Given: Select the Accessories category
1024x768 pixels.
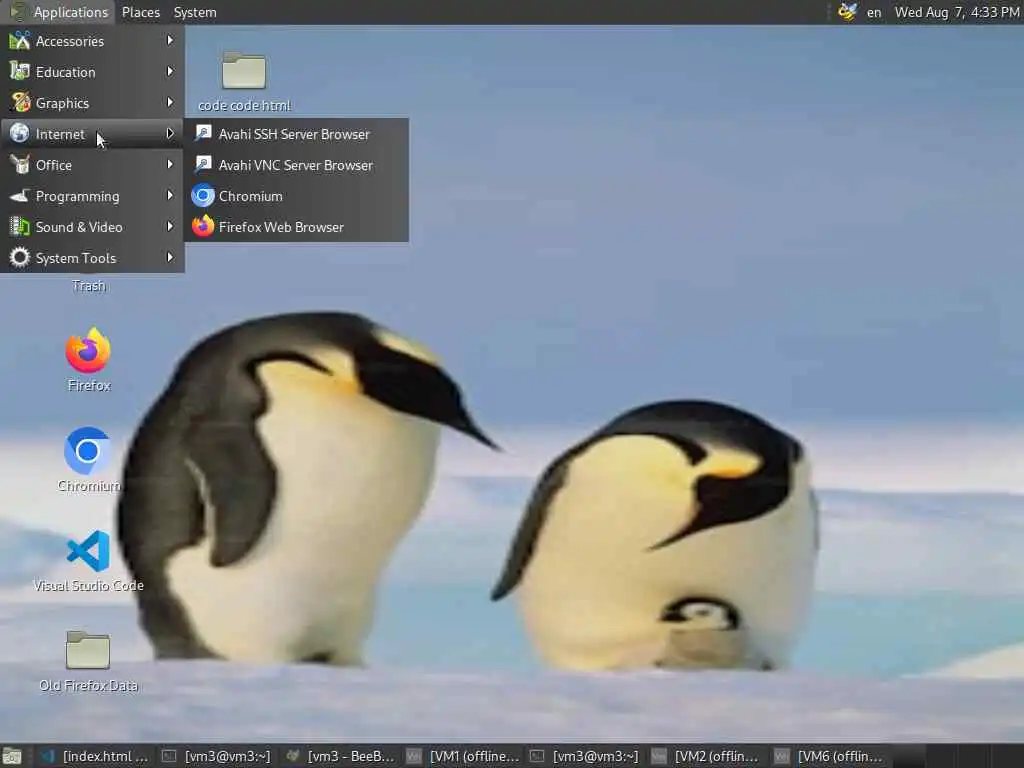Looking at the screenshot, I should 92,40.
